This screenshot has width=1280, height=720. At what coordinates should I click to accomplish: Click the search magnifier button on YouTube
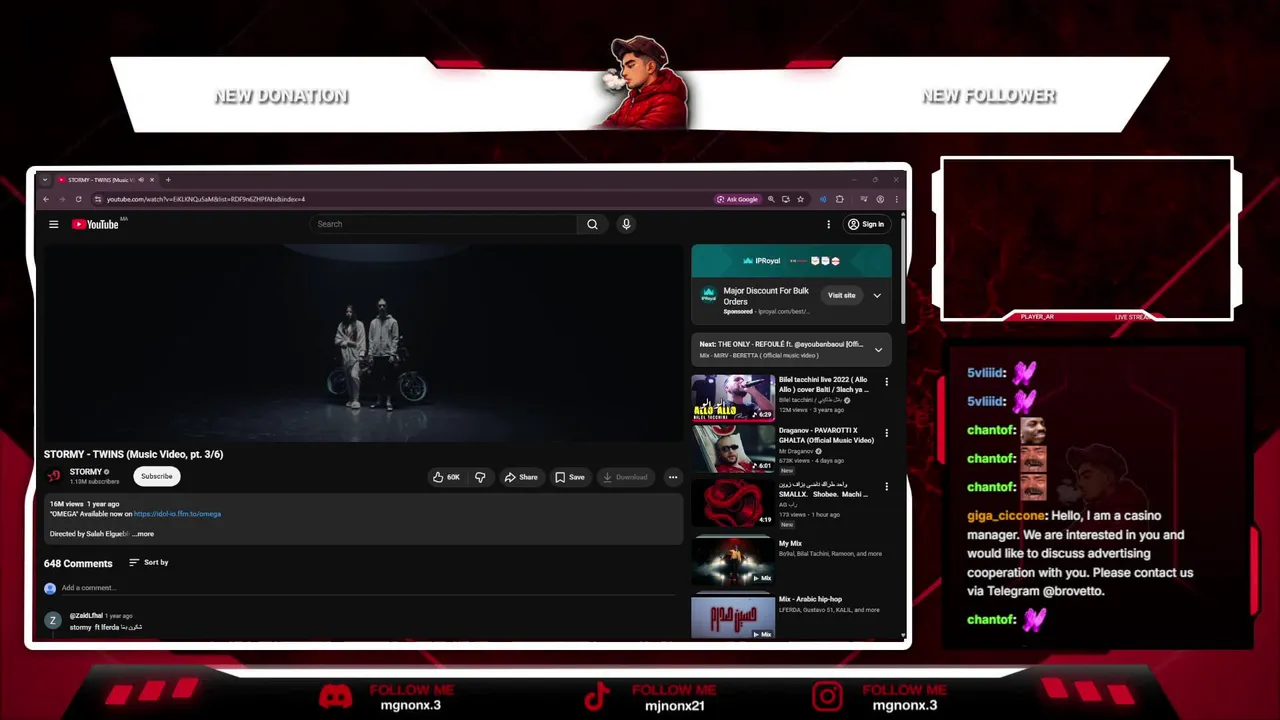pyautogui.click(x=592, y=224)
